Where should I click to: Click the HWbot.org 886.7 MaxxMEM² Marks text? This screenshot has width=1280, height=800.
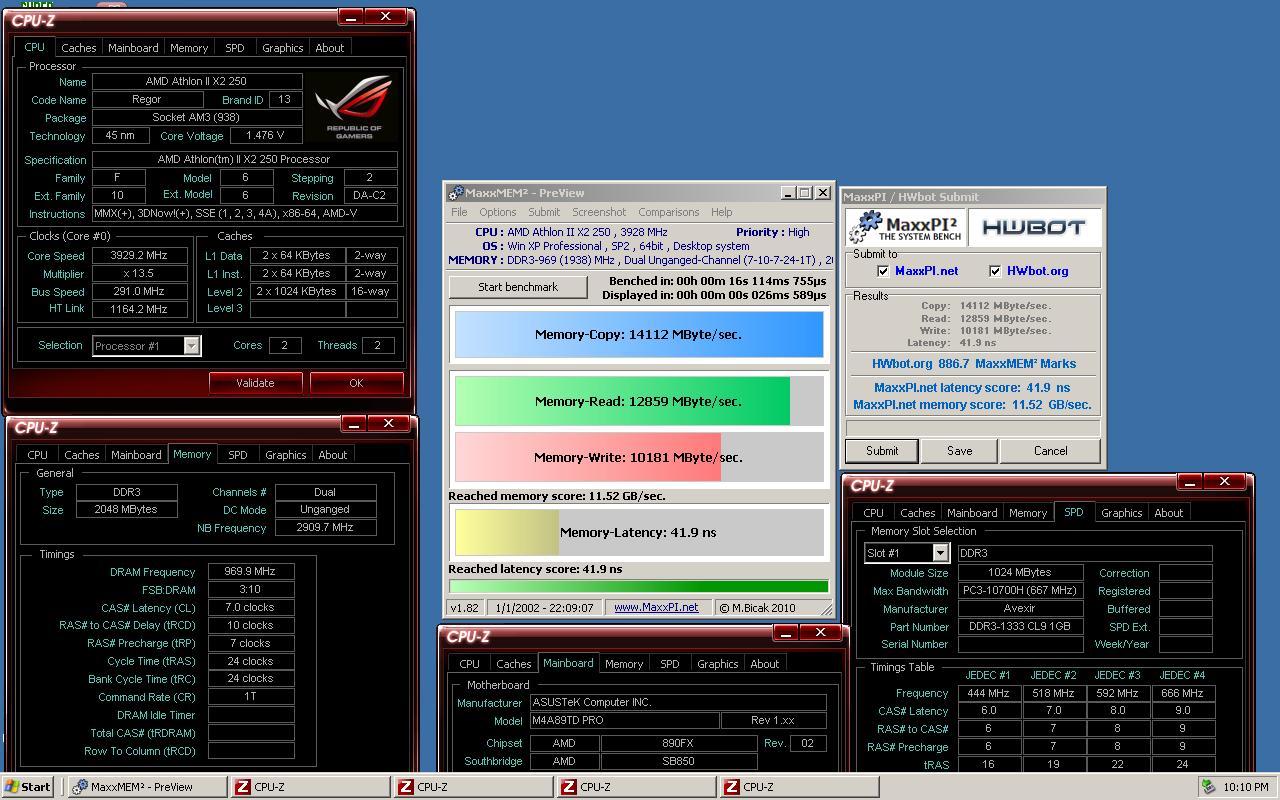[x=974, y=365]
